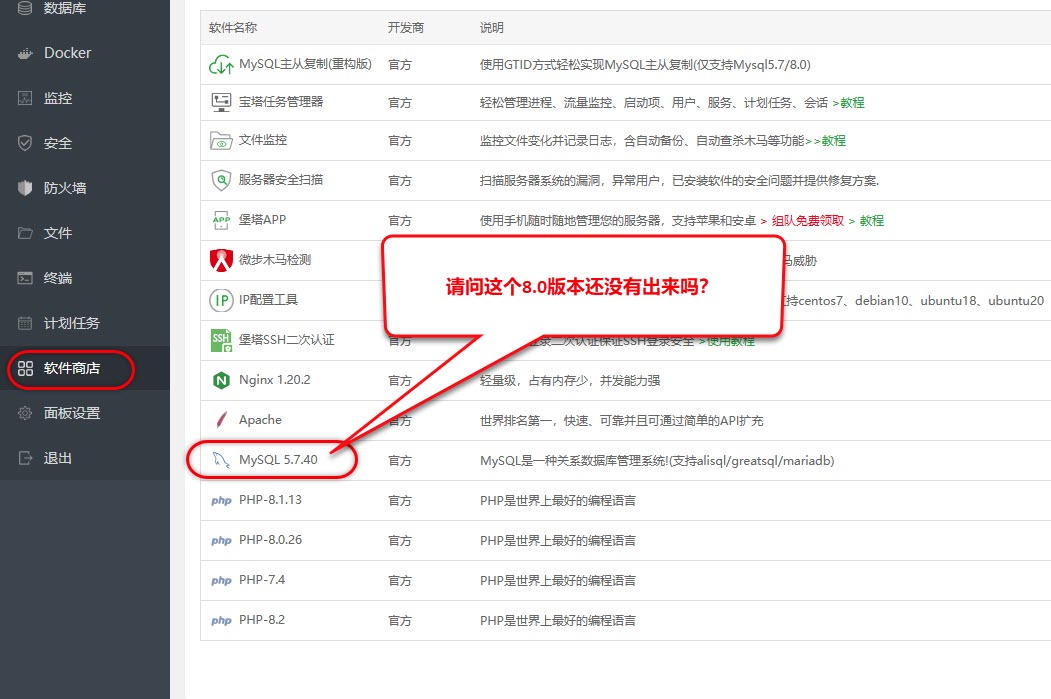The height and width of the screenshot is (699, 1051).
Task: Click the PHP-8.0.26 software name
Action: [270, 540]
